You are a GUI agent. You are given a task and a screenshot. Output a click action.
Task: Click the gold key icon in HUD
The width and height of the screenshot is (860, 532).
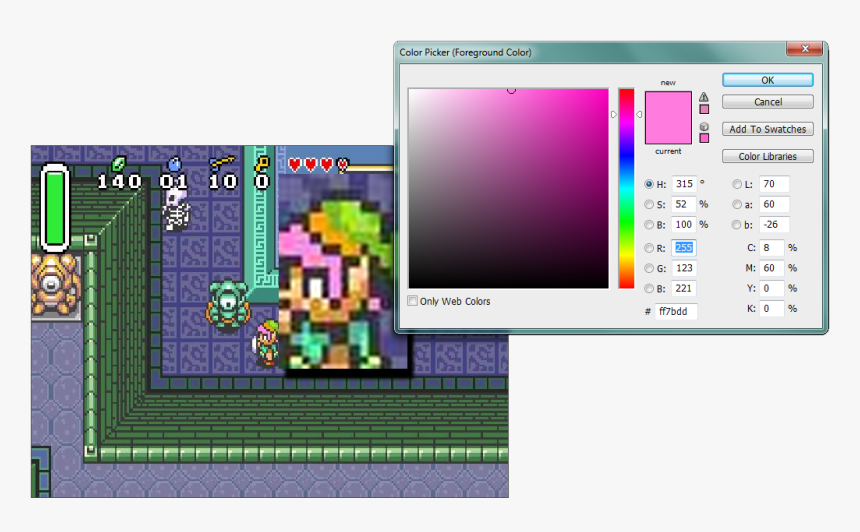(x=262, y=163)
